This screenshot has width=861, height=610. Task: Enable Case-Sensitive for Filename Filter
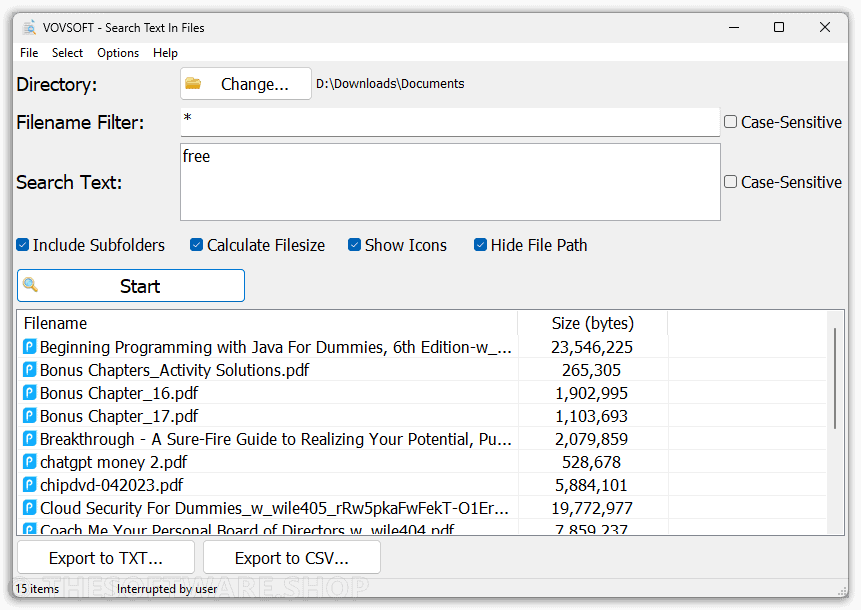coord(730,122)
